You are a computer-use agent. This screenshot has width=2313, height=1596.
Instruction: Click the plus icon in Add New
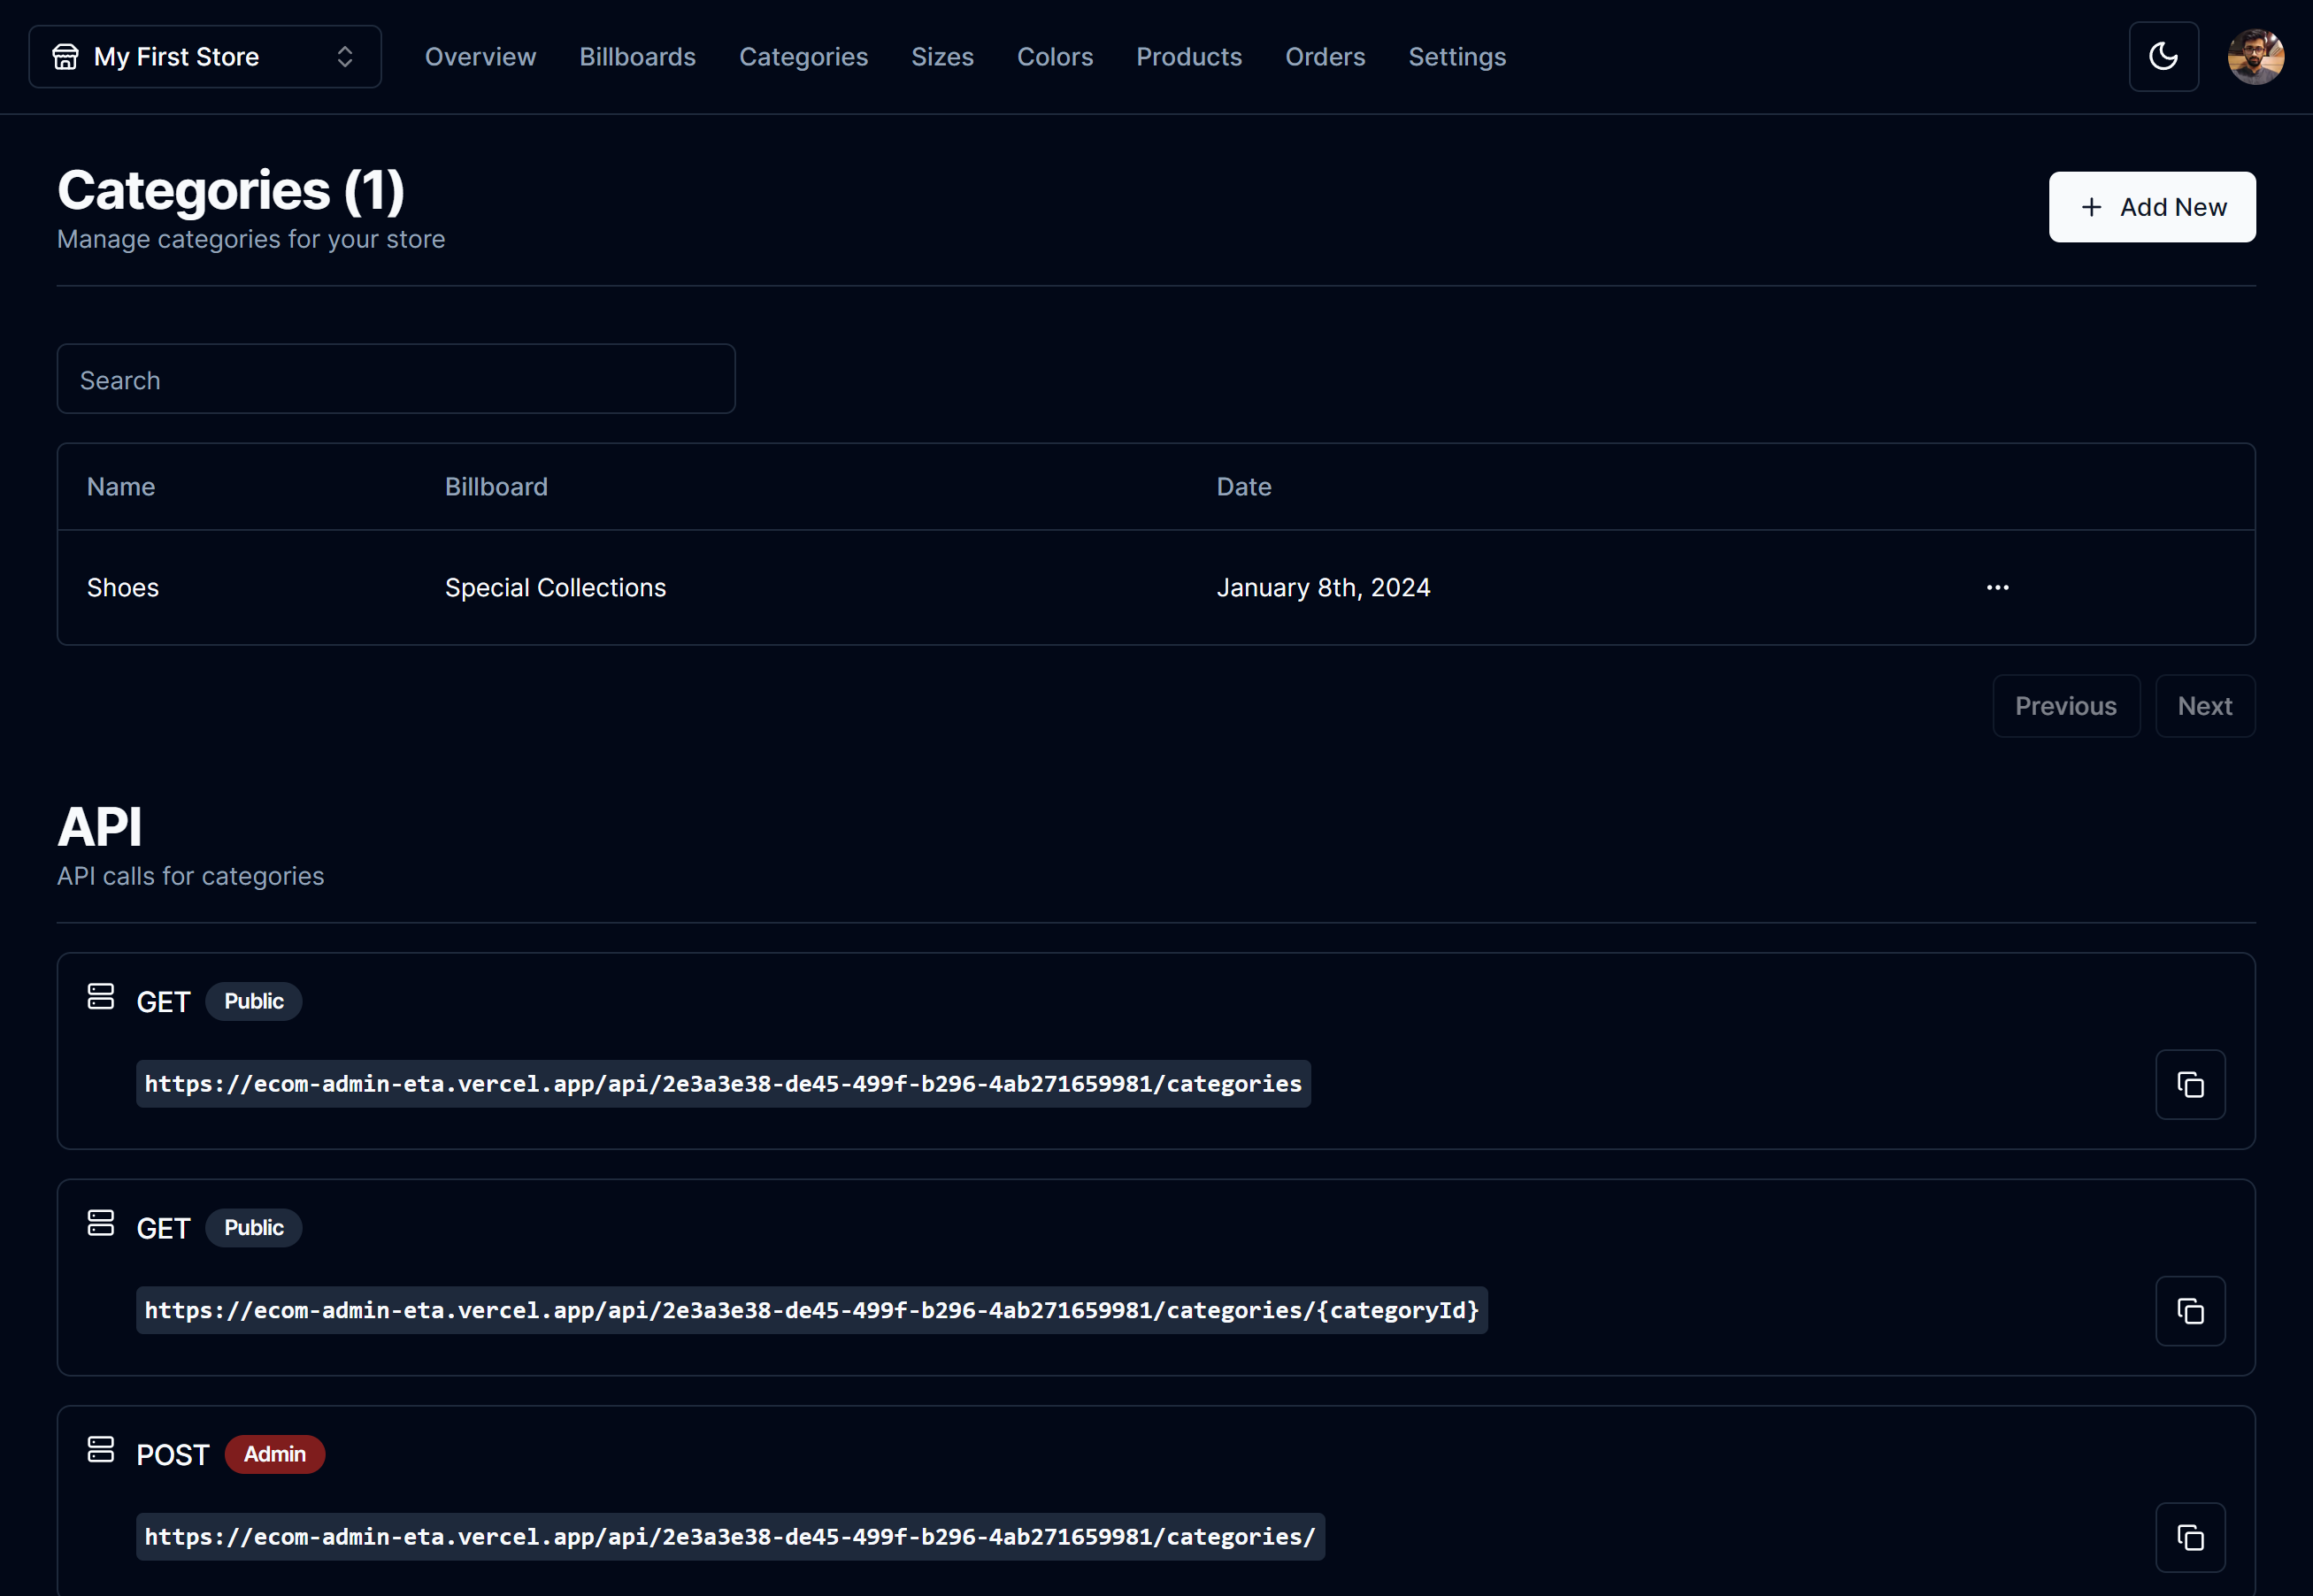pyautogui.click(x=2091, y=207)
